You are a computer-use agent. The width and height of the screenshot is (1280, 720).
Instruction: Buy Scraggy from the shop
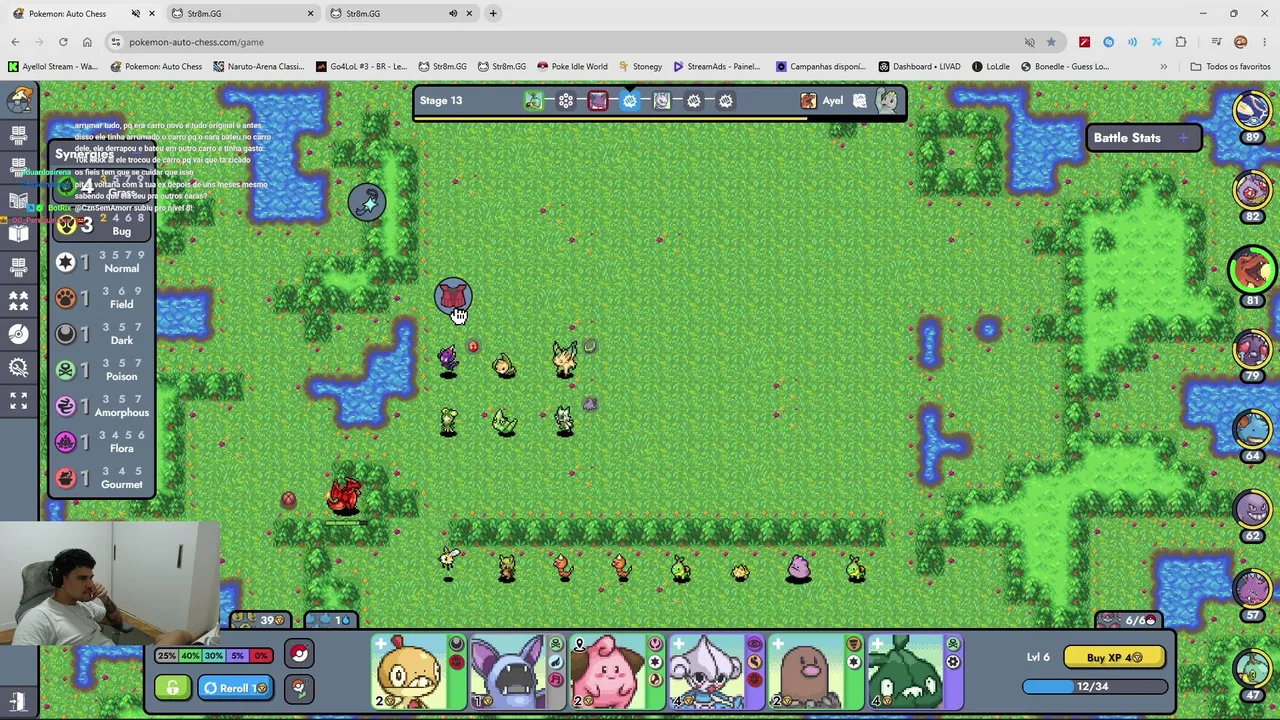point(418,671)
